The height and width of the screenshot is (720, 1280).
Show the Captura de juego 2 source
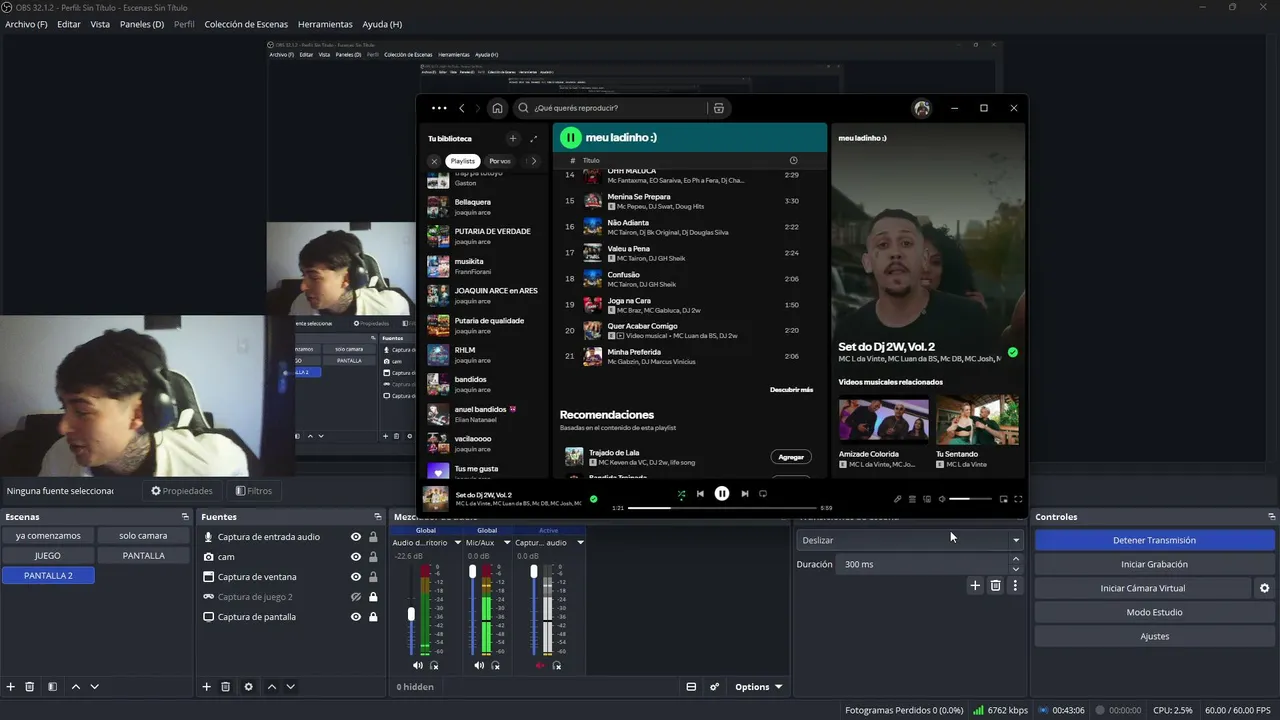pyautogui.click(x=356, y=597)
